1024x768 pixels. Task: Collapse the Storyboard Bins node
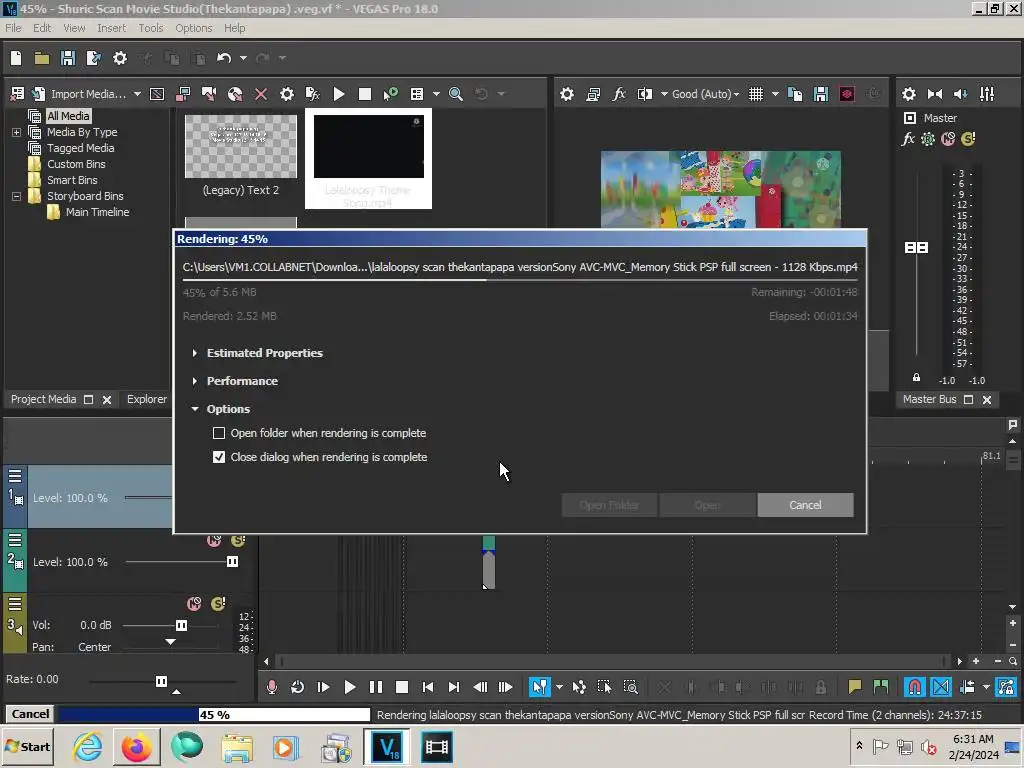pyautogui.click(x=16, y=196)
